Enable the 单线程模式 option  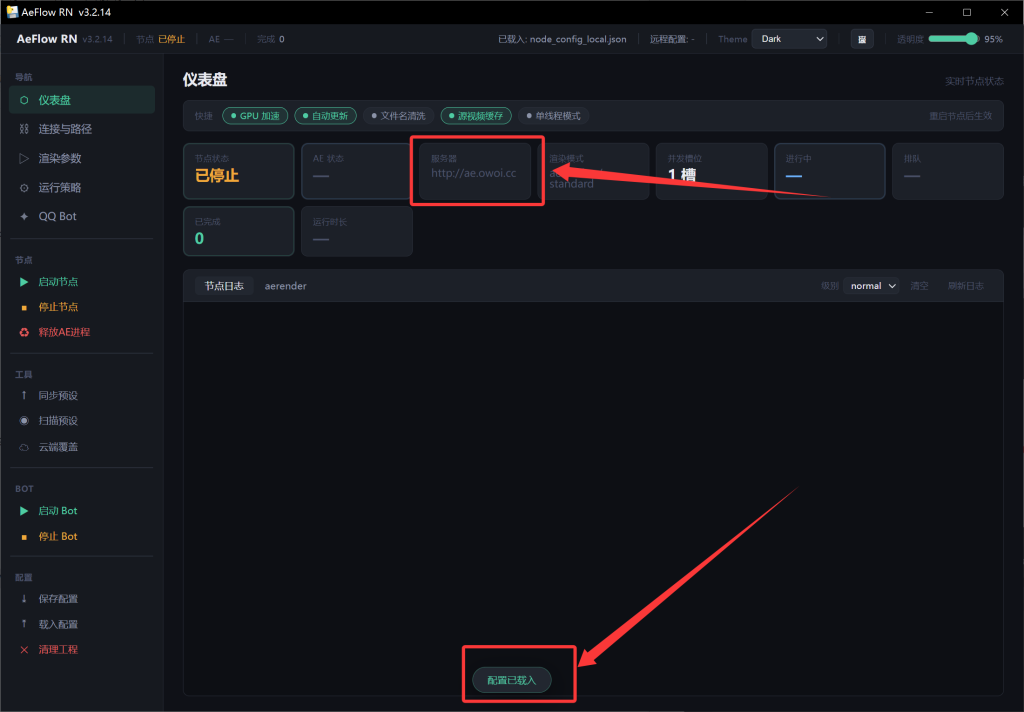[x=553, y=116]
